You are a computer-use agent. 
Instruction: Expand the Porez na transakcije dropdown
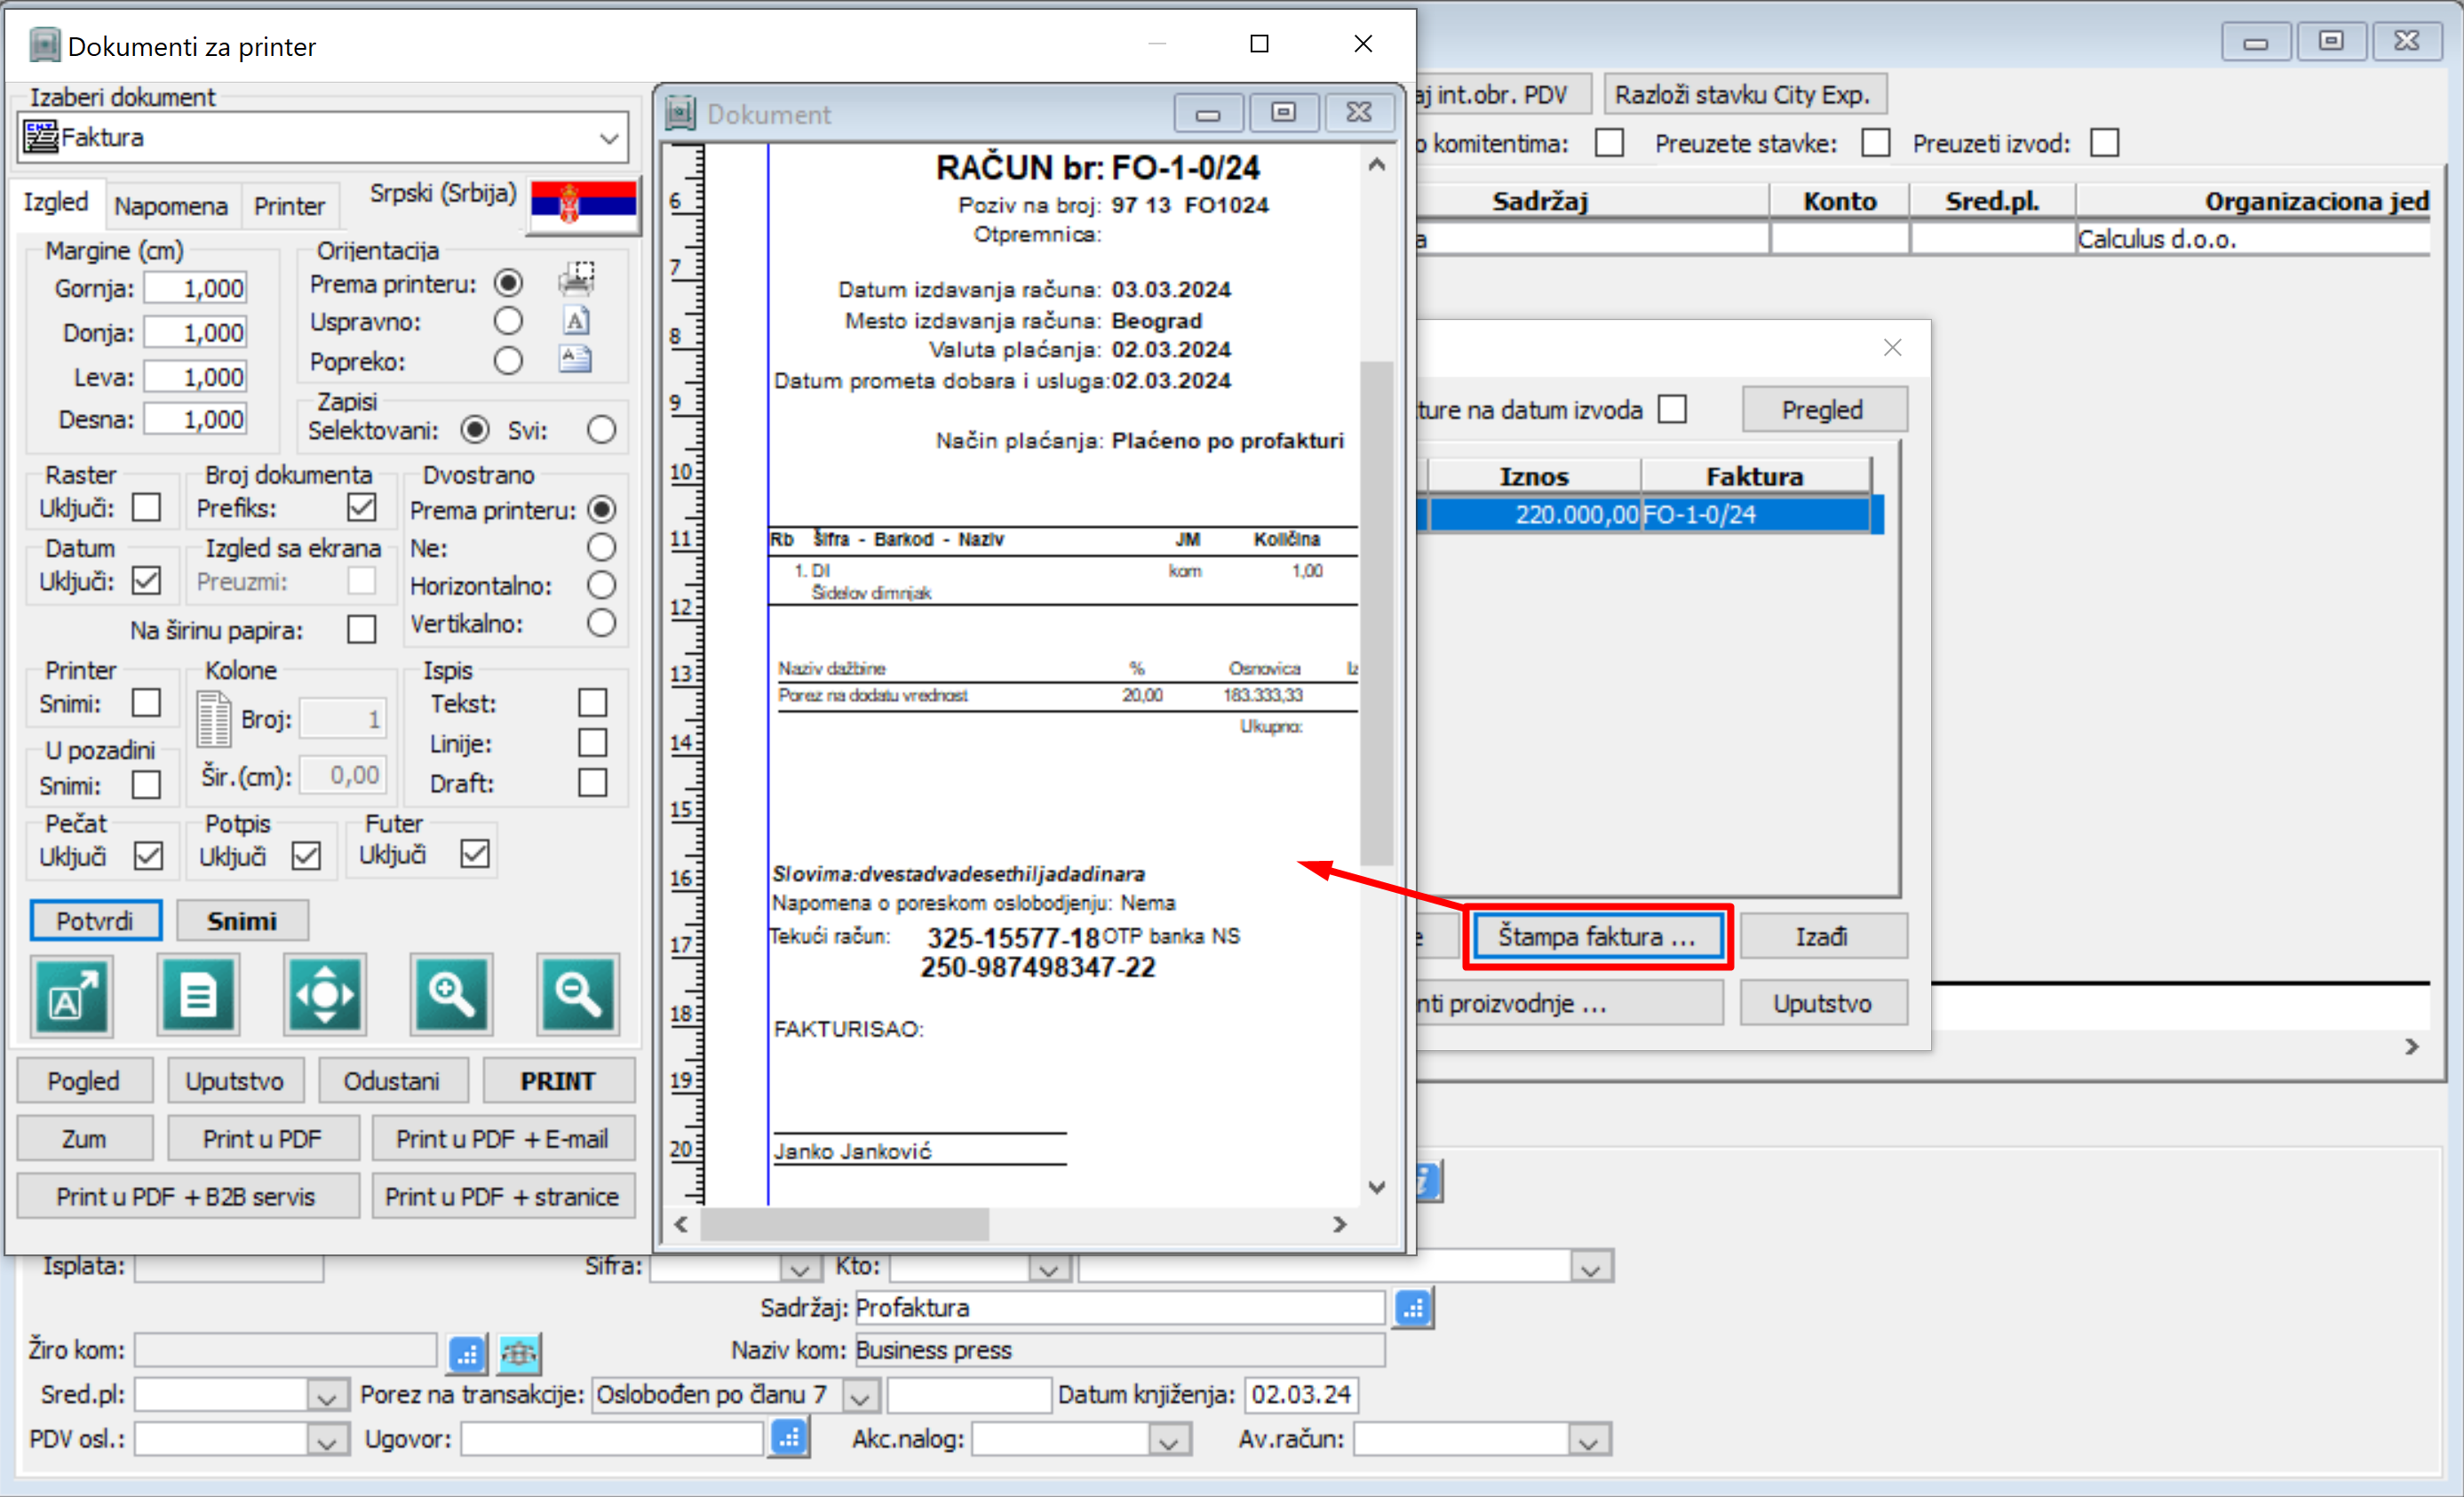pos(860,1395)
